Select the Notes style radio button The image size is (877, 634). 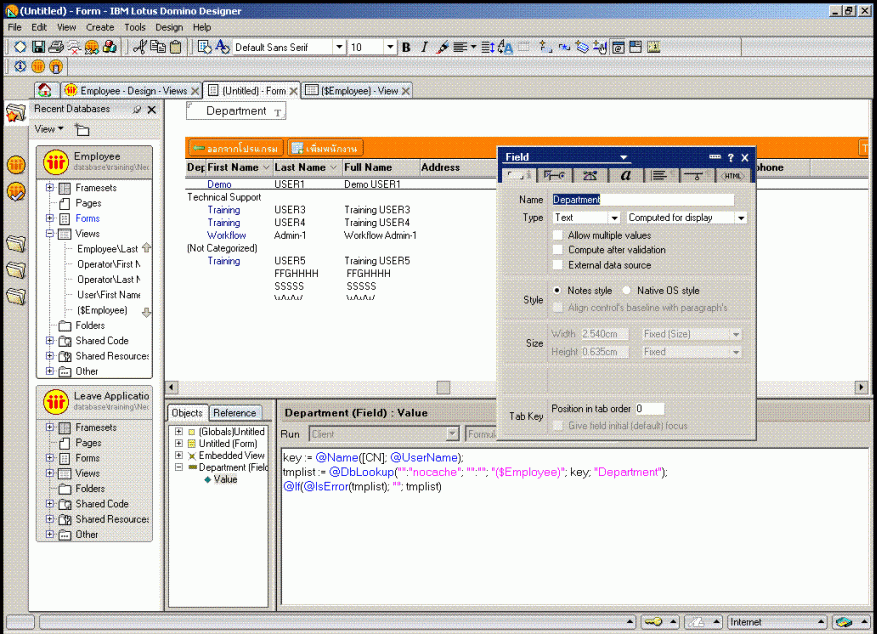[557, 291]
